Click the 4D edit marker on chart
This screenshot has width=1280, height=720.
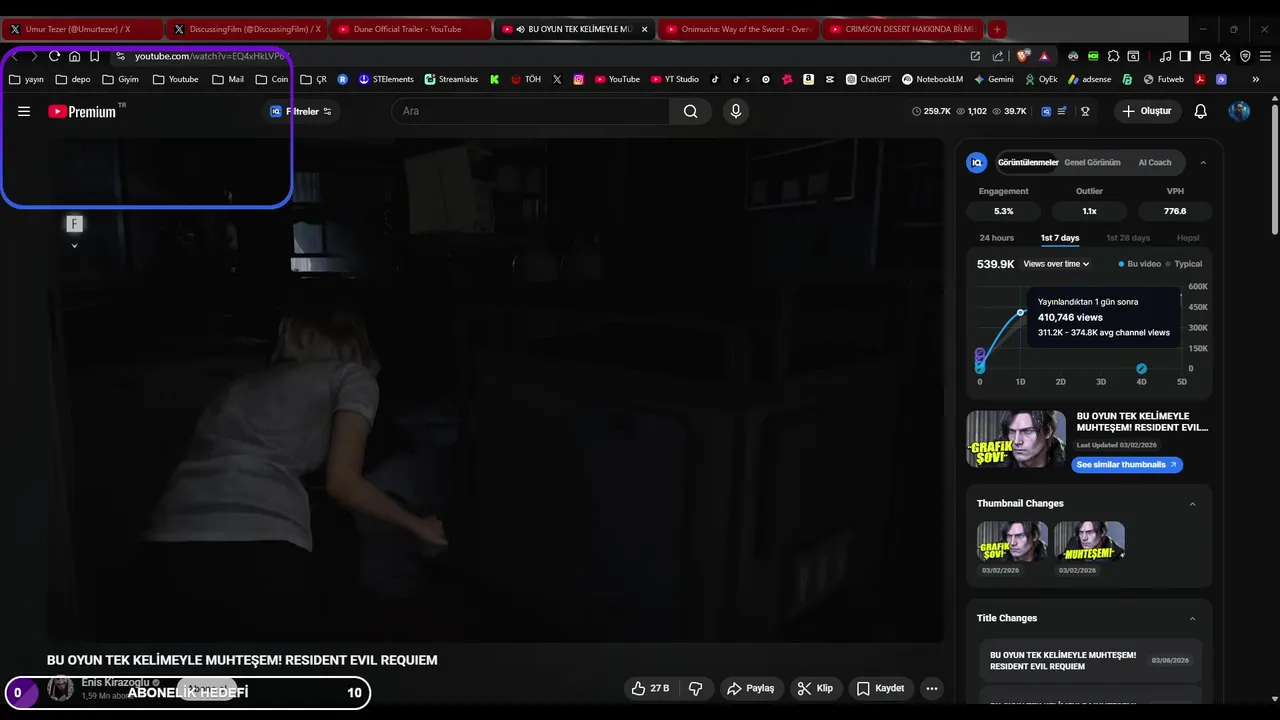(x=1141, y=368)
